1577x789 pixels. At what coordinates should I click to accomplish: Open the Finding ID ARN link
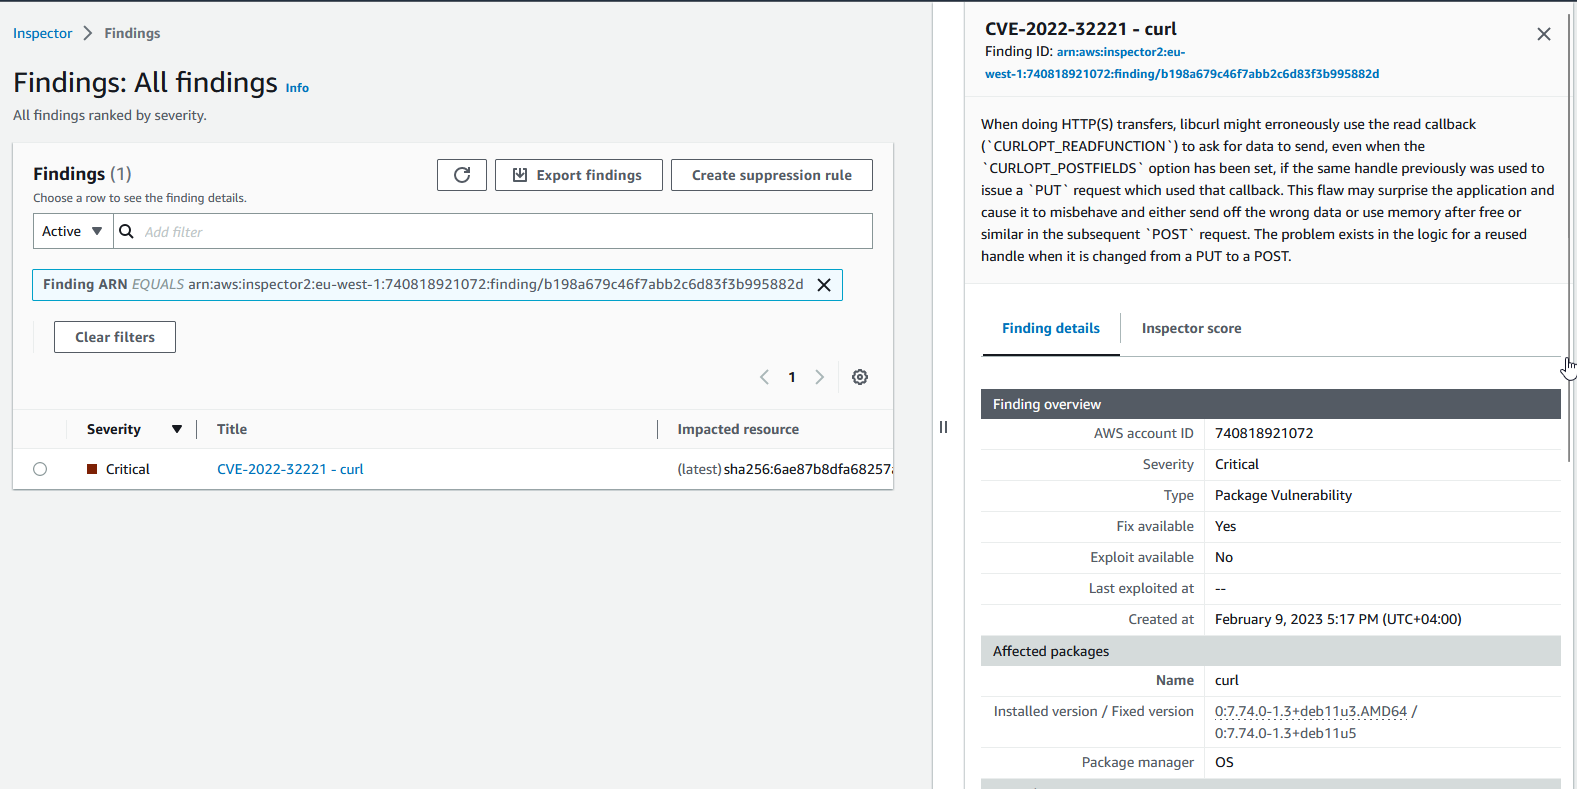[x=1182, y=63]
